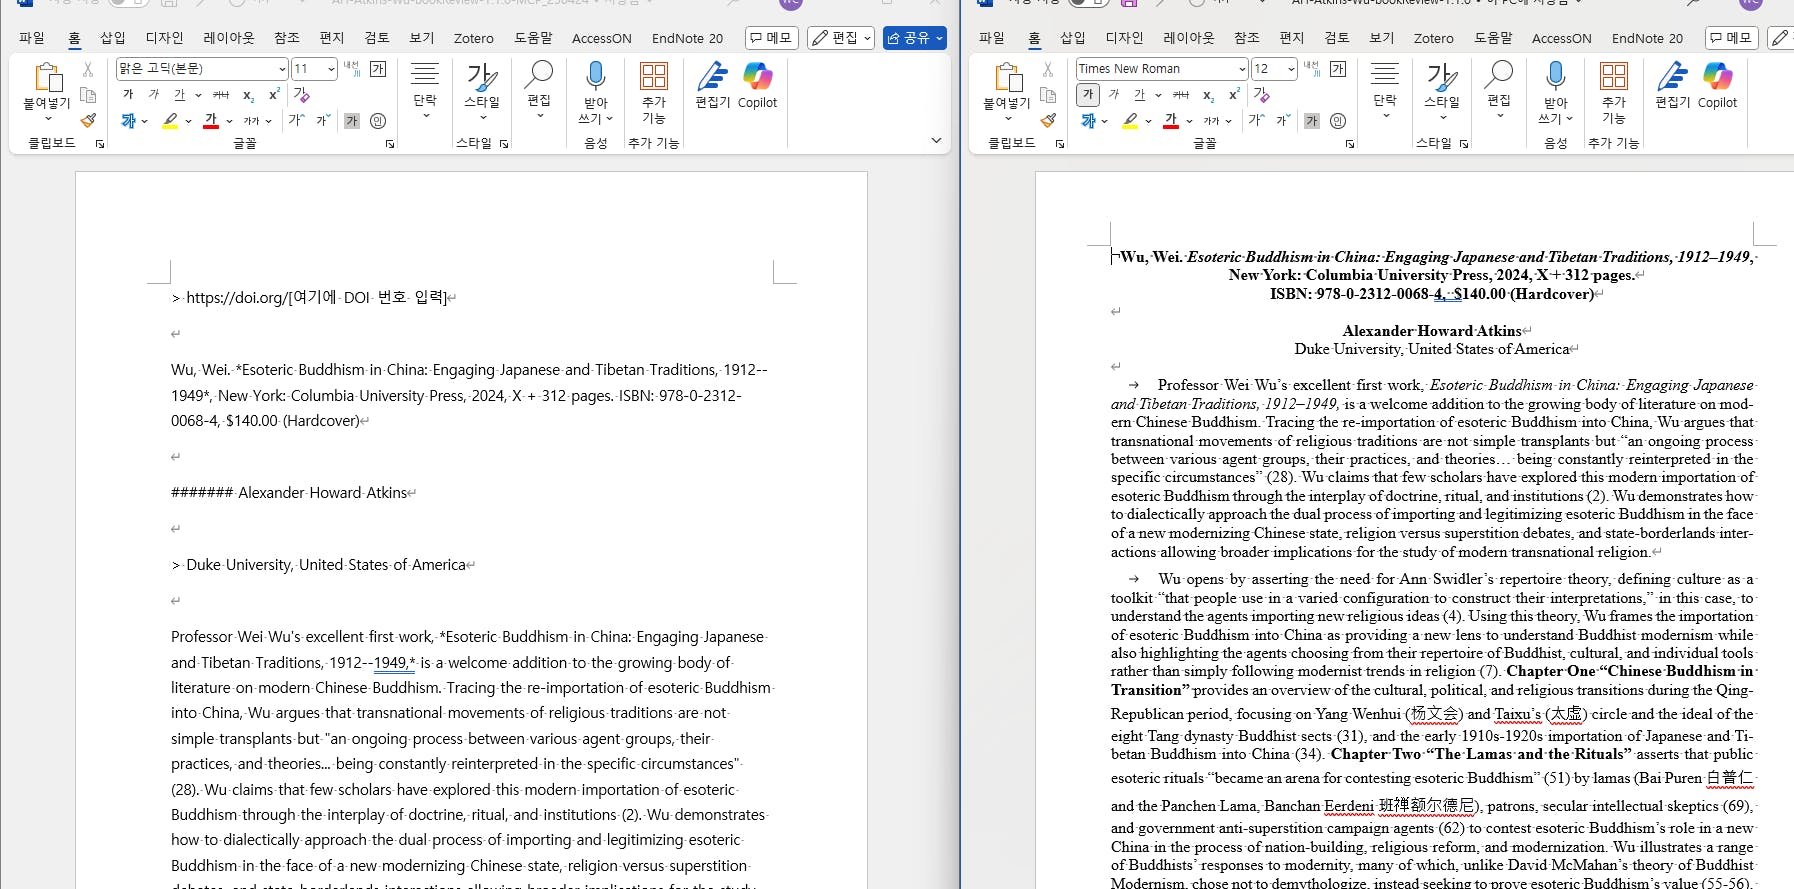The image size is (1794, 889).
Task: Open the 맑은 고딕(본문) font name dropdown
Action: pyautogui.click(x=282, y=69)
